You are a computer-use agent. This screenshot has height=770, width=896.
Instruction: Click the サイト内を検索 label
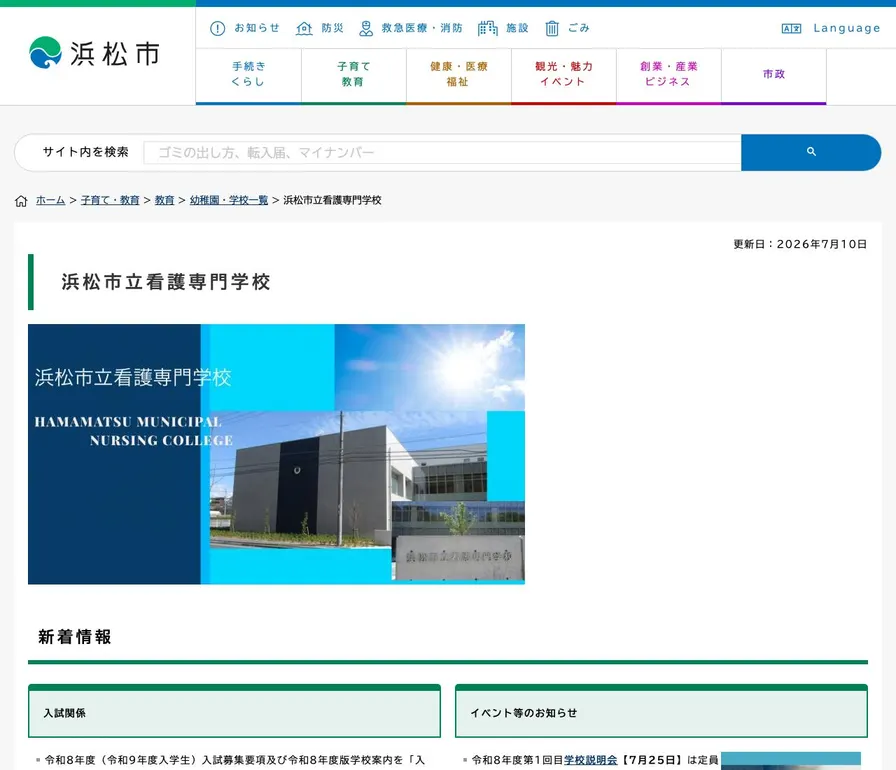(x=85, y=152)
